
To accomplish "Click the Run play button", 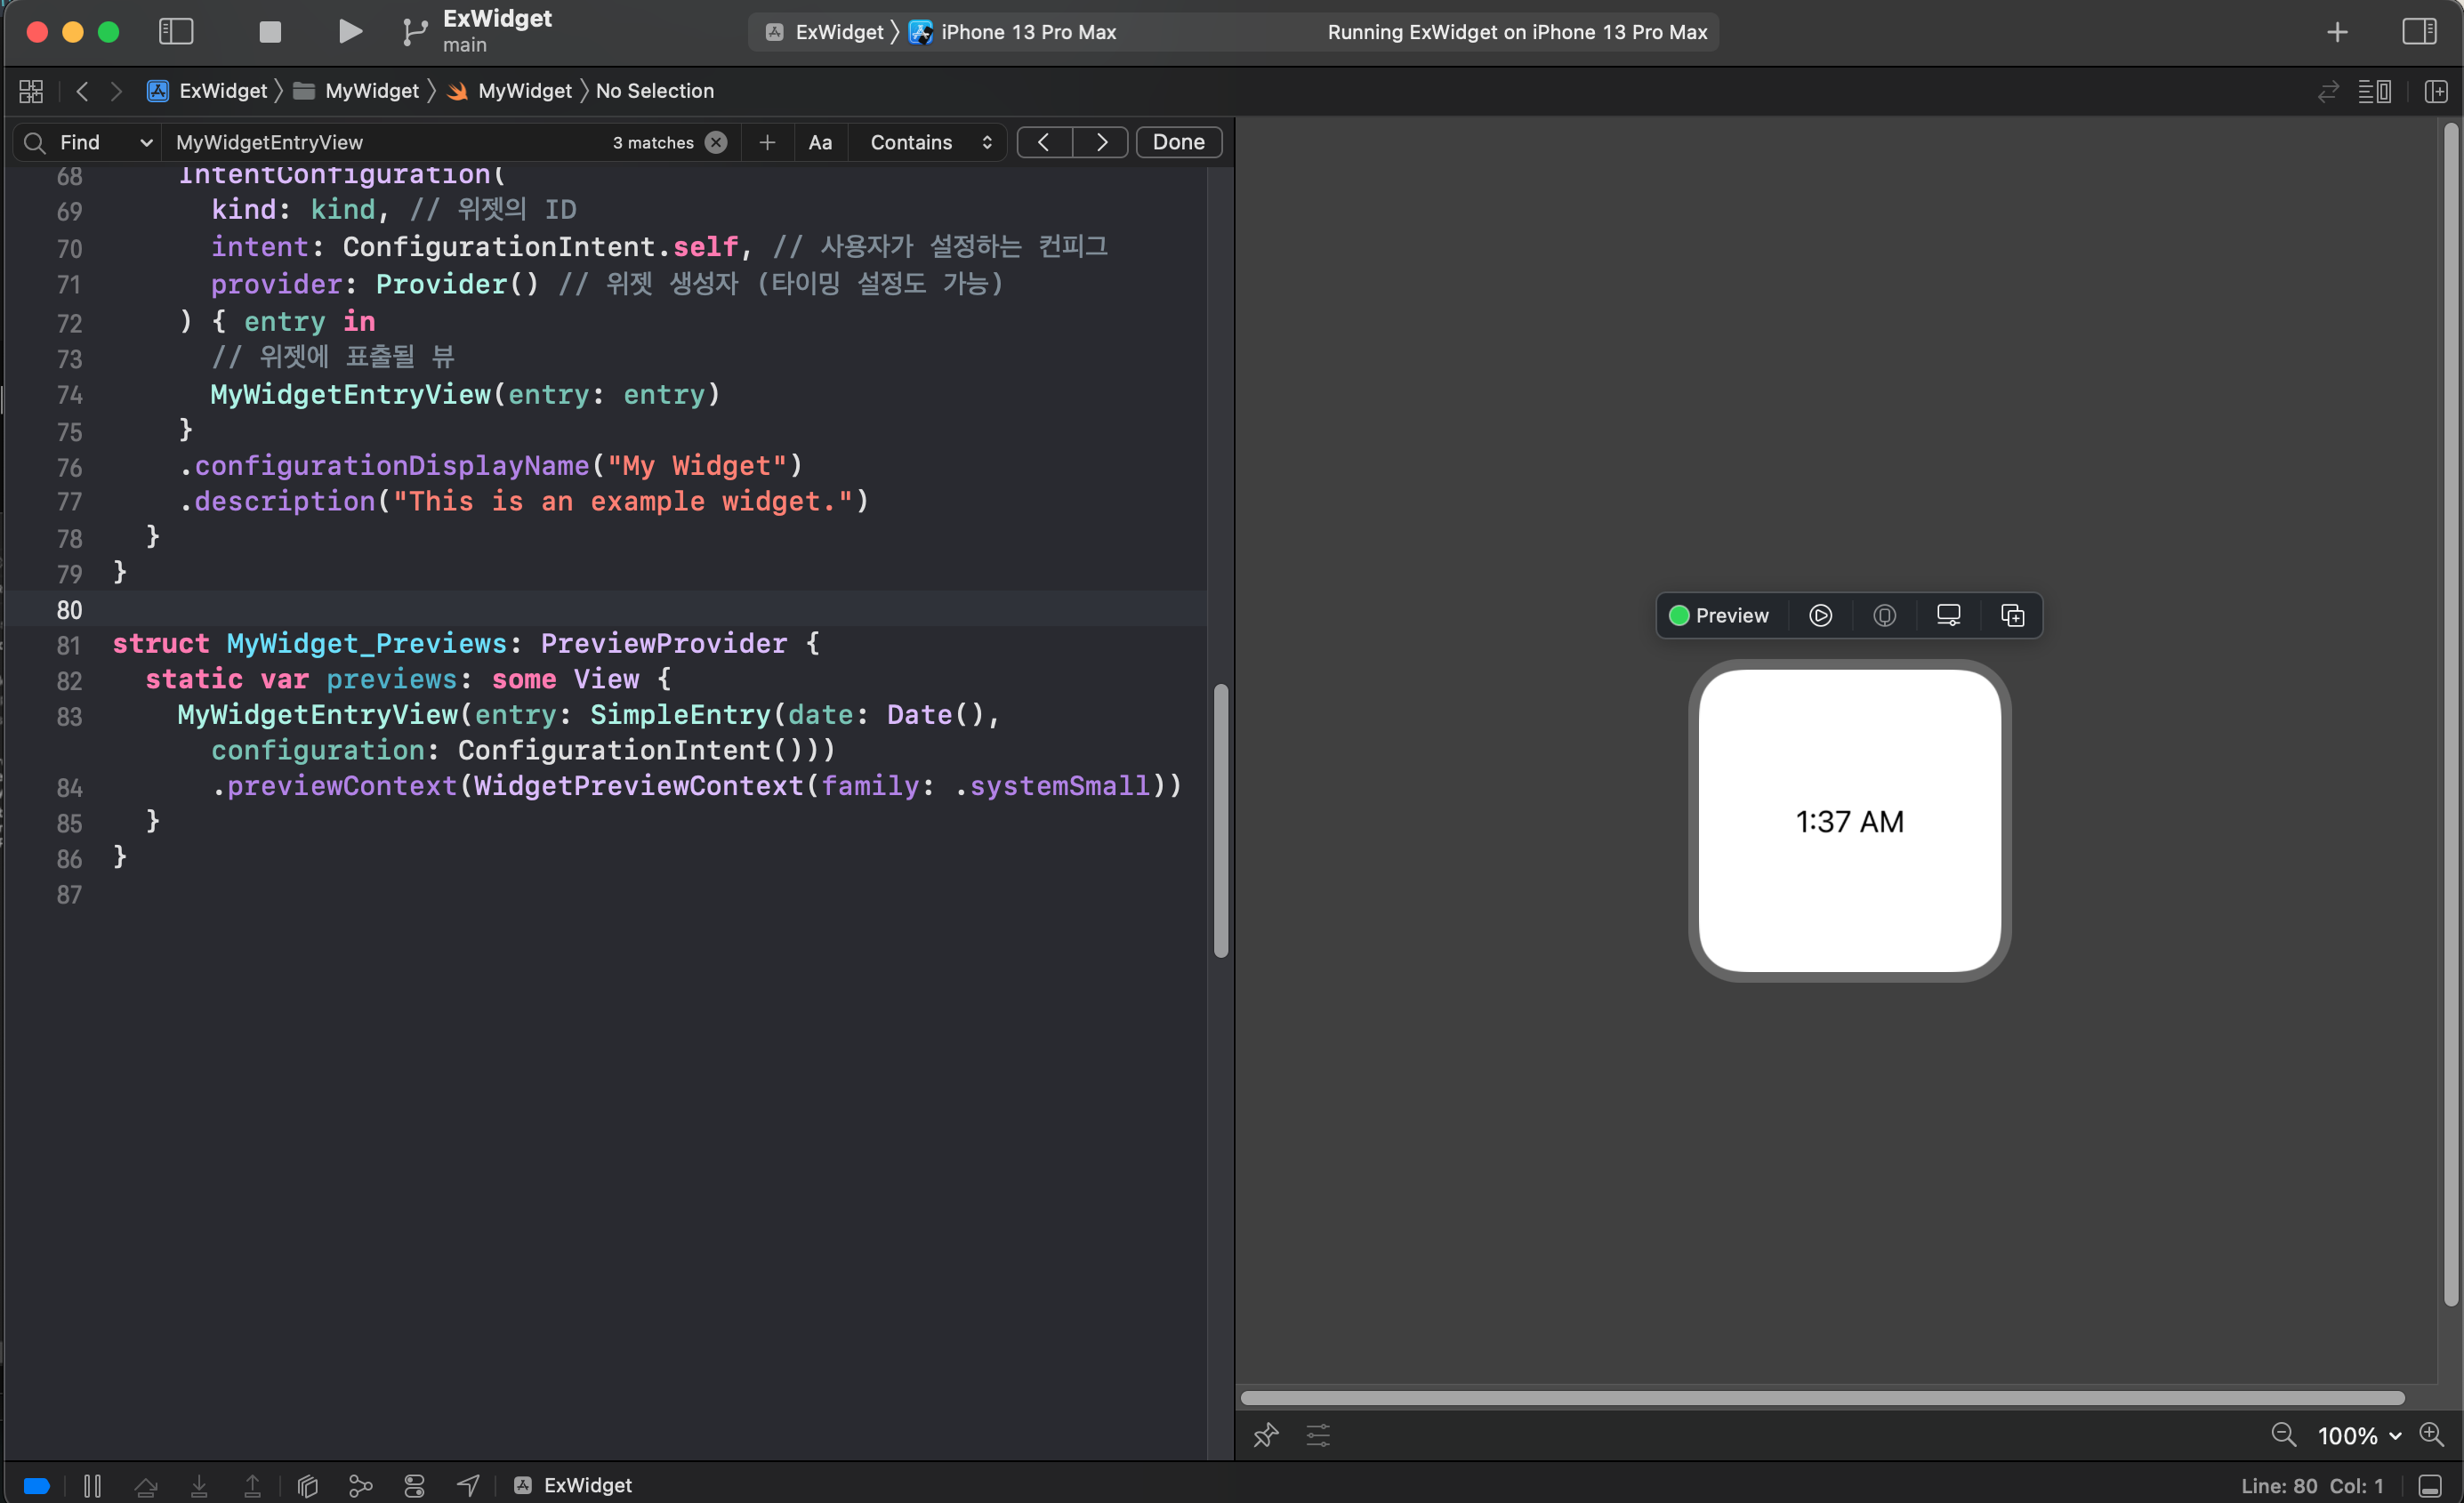I will [x=349, y=32].
